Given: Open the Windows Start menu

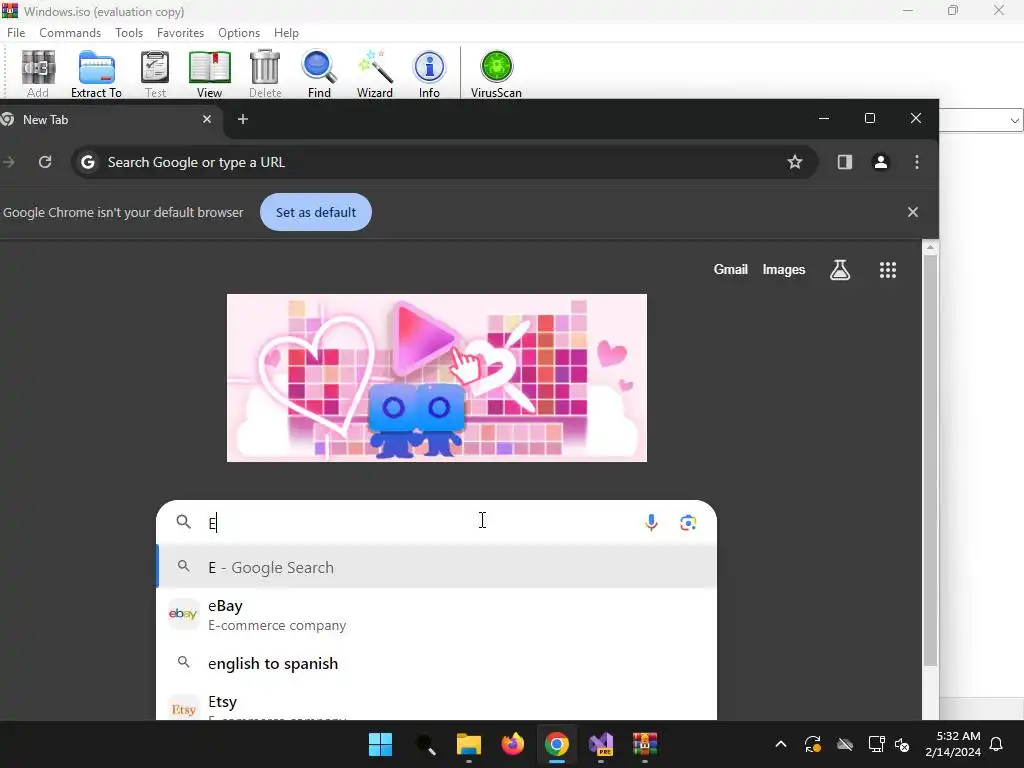Looking at the screenshot, I should [x=380, y=744].
